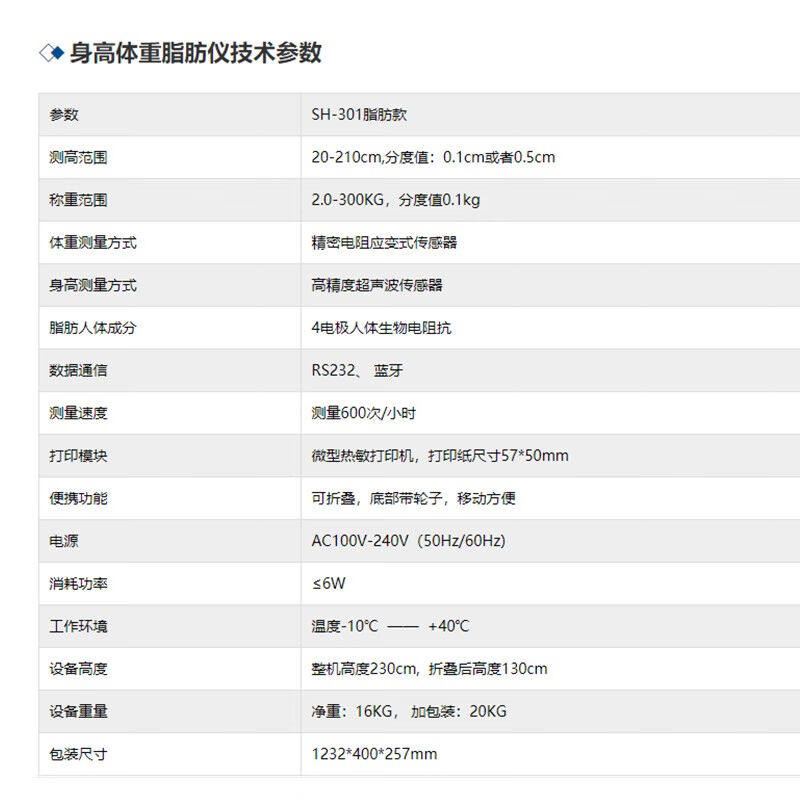
Task: Click the 打印模块 row label
Action: (78, 456)
